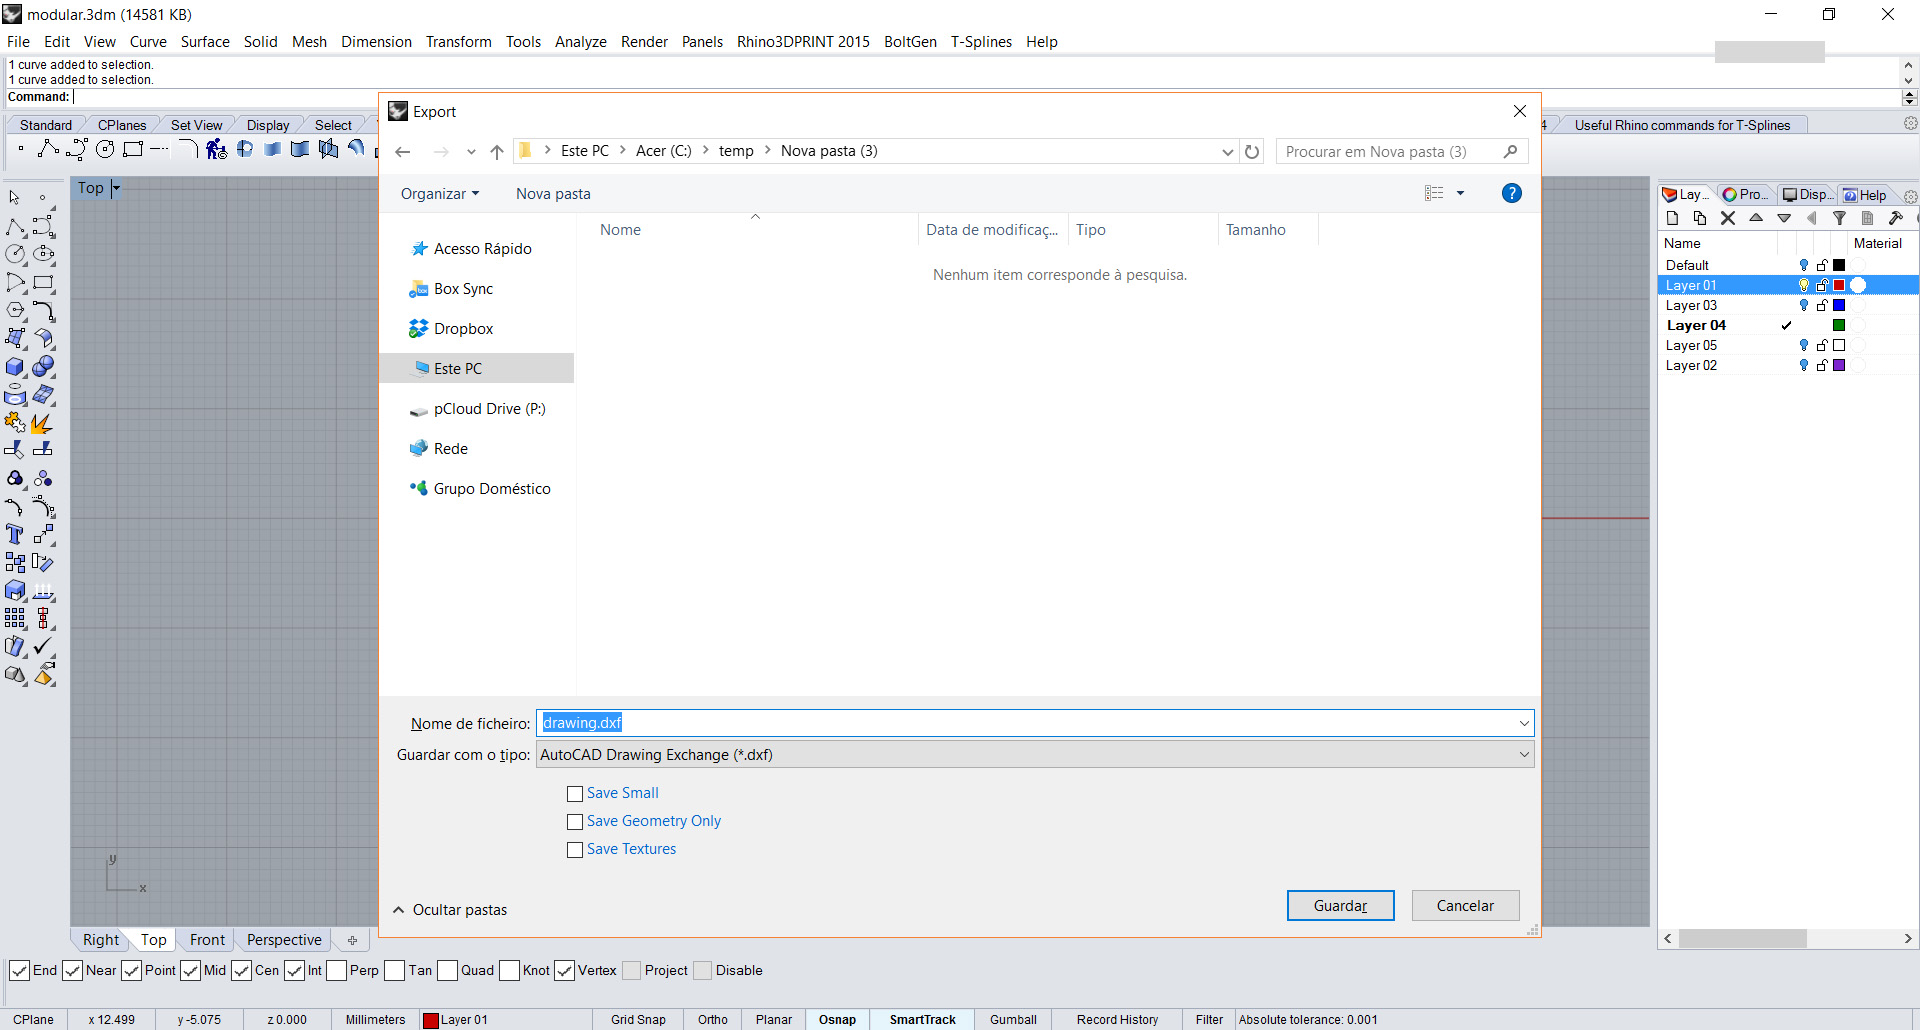Change the Layer 02 purple color swatch
The width and height of the screenshot is (1920, 1030).
[x=1839, y=365]
